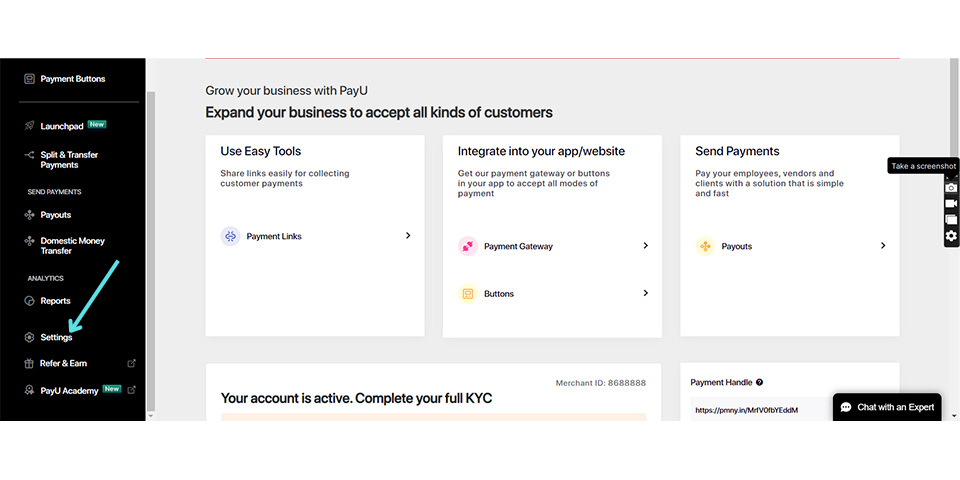
Task: Expand the Buttons row chevron
Action: (645, 294)
